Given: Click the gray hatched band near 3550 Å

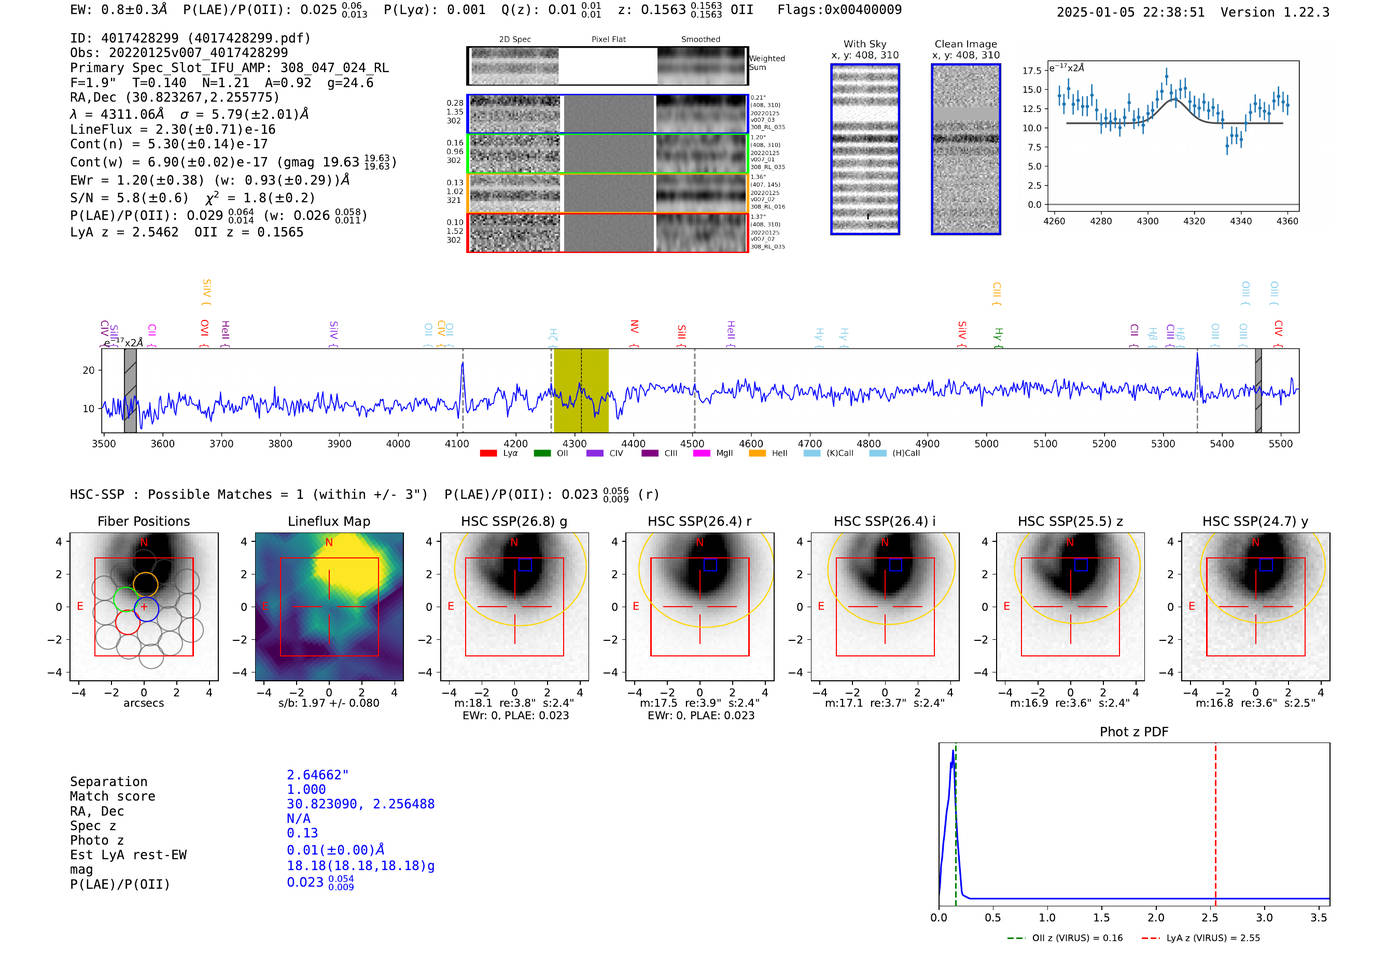Looking at the screenshot, I should pos(130,390).
